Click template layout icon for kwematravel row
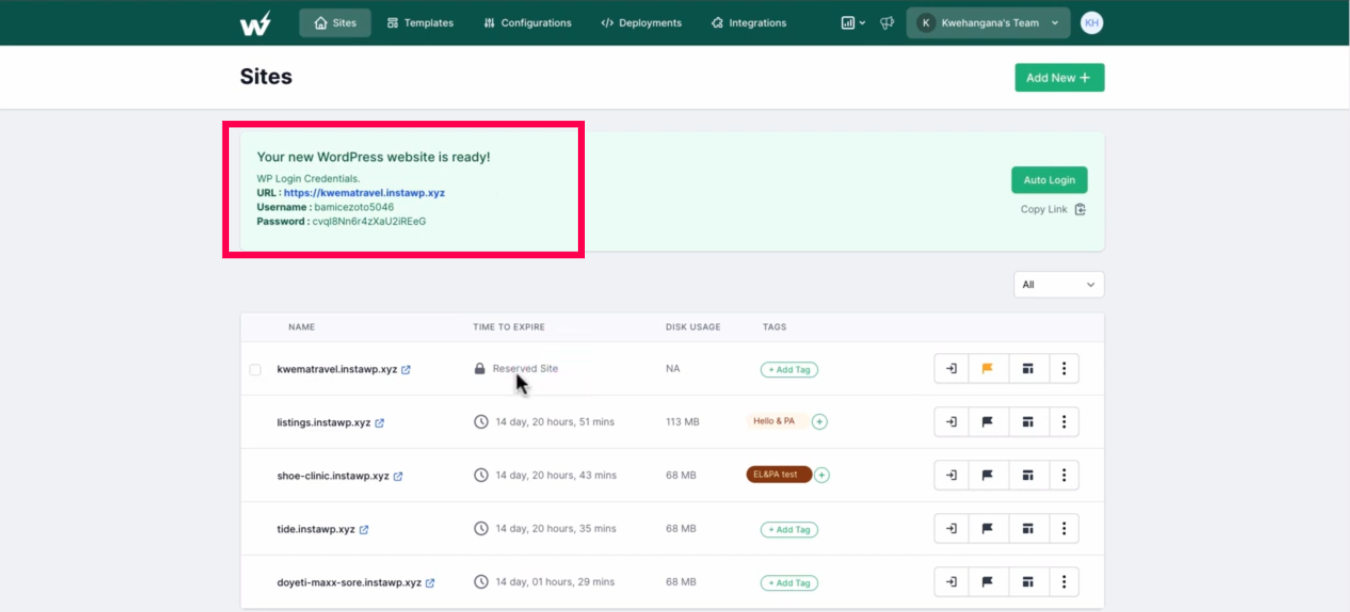Screen dimensions: 1350x612 (x=1027, y=369)
